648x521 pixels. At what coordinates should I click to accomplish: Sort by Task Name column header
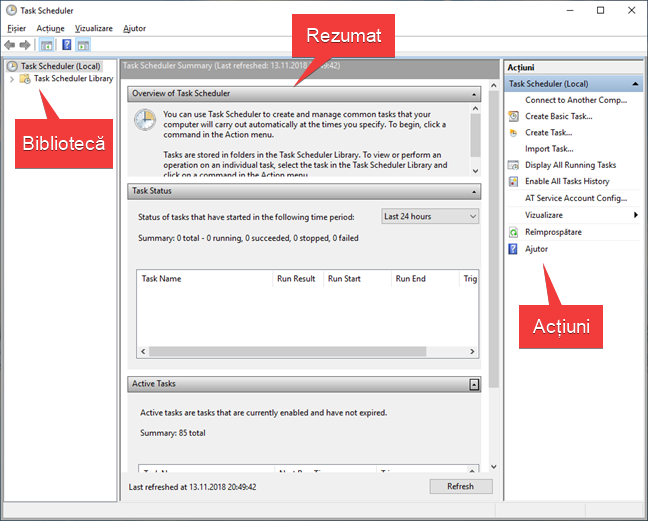pyautogui.click(x=205, y=279)
